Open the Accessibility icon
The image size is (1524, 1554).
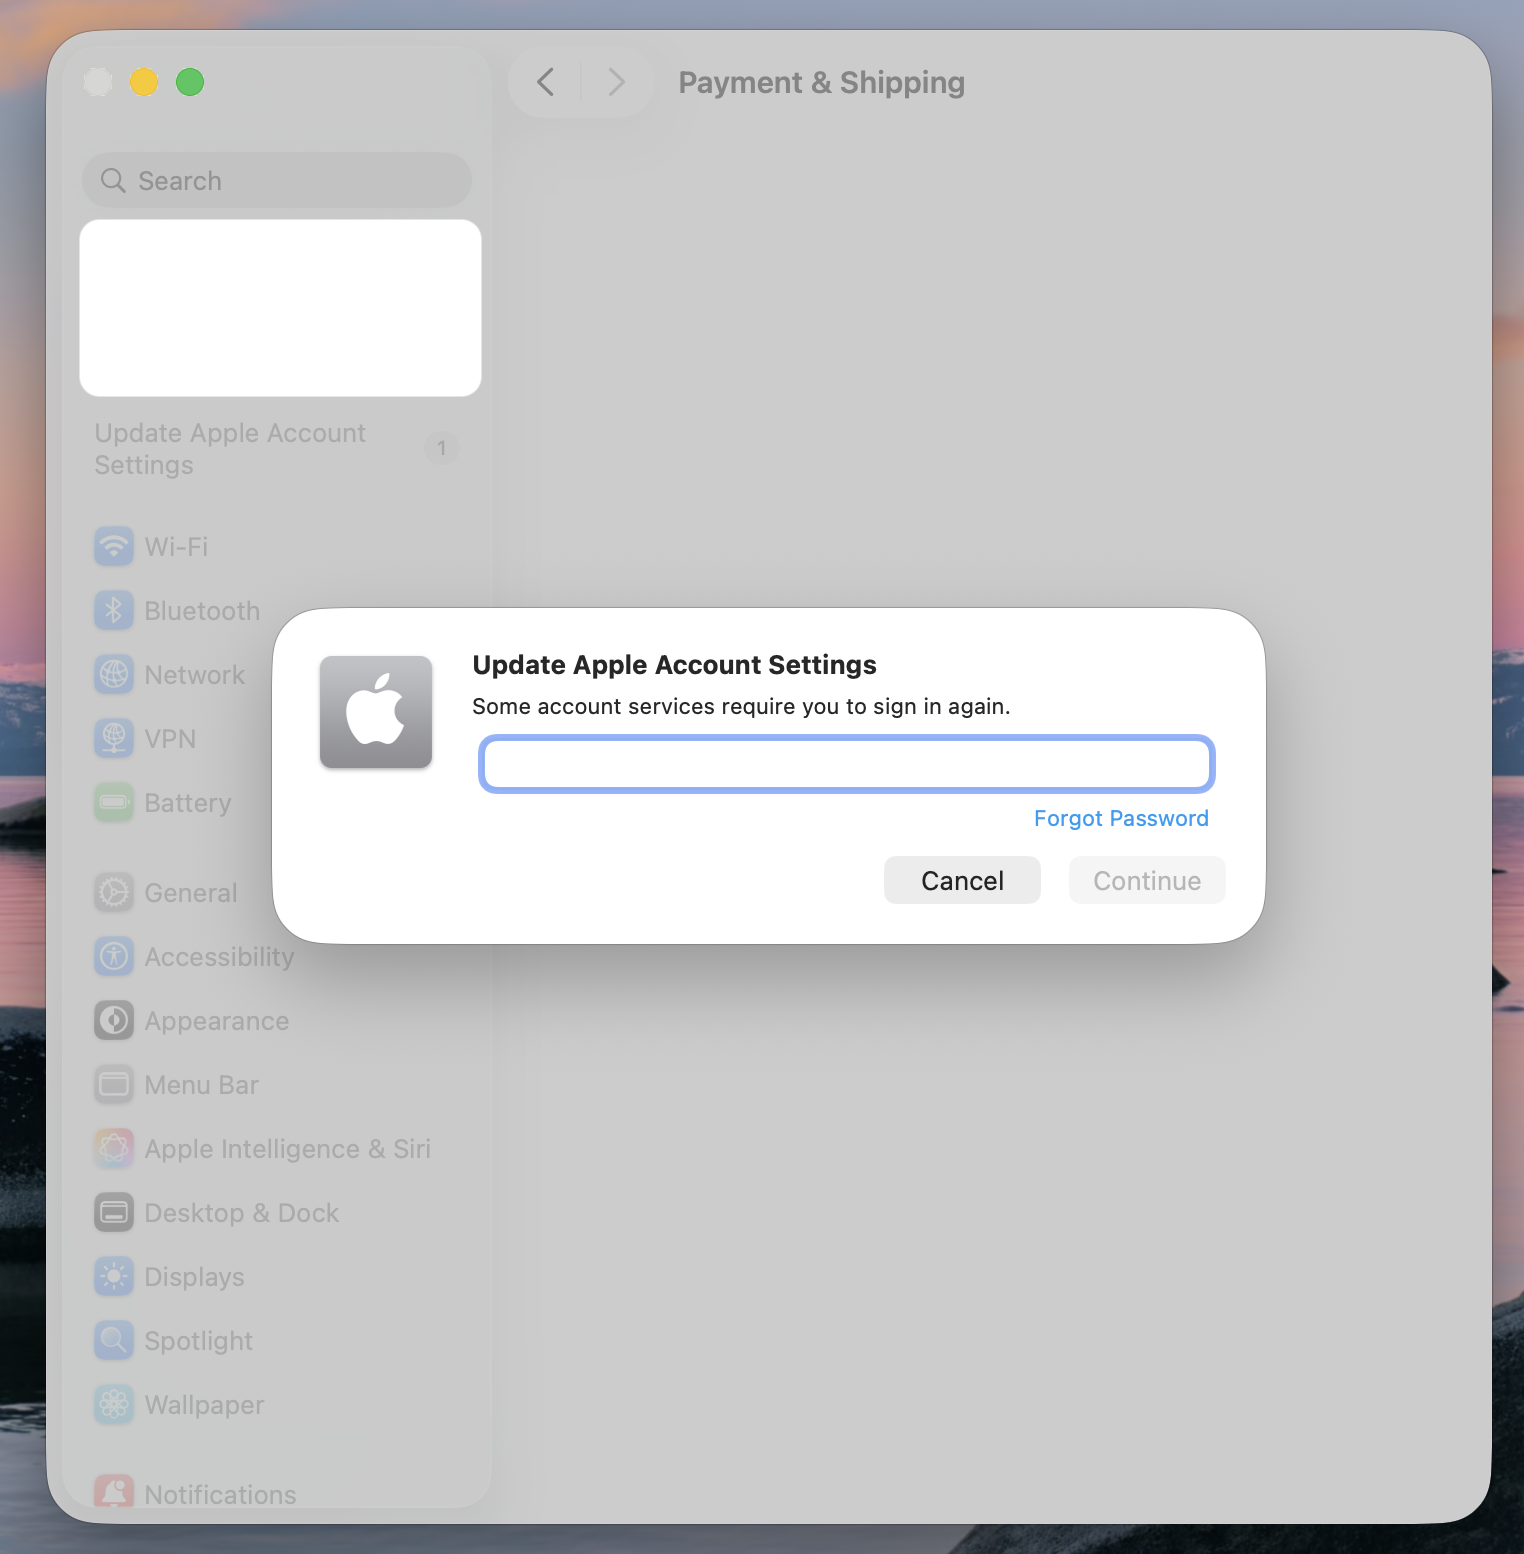114,957
